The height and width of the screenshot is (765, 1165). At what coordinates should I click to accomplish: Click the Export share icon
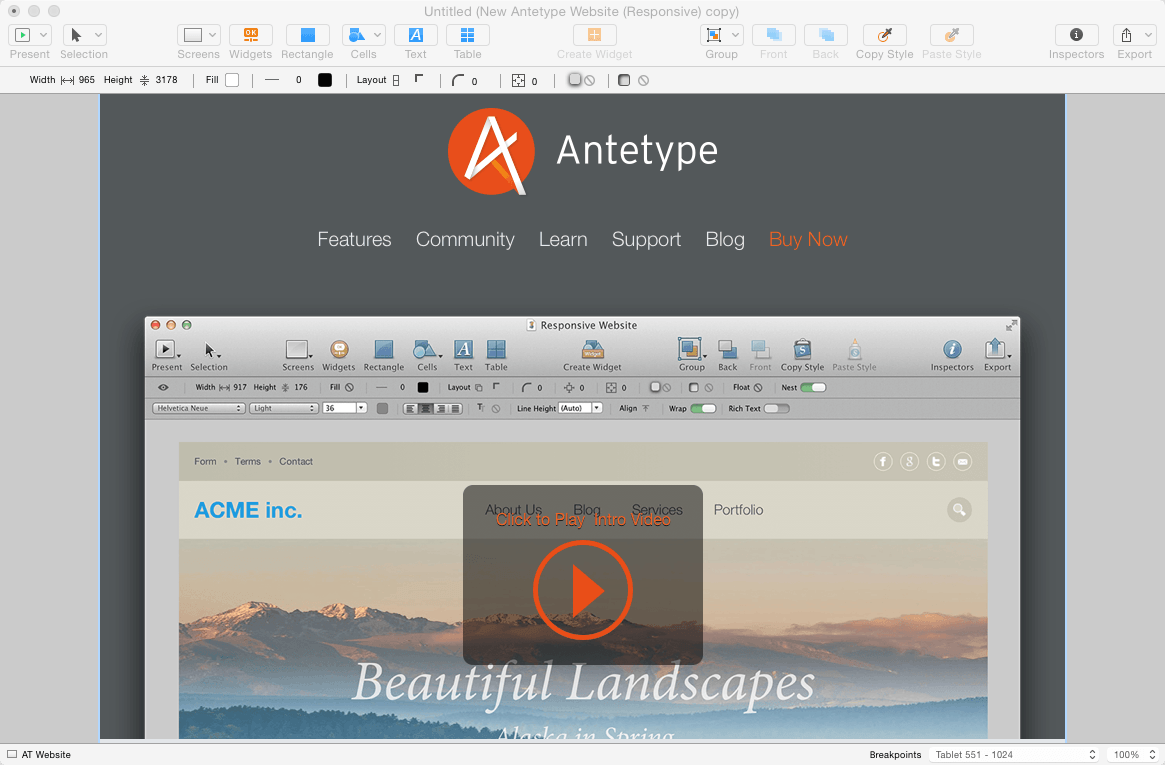1126,35
